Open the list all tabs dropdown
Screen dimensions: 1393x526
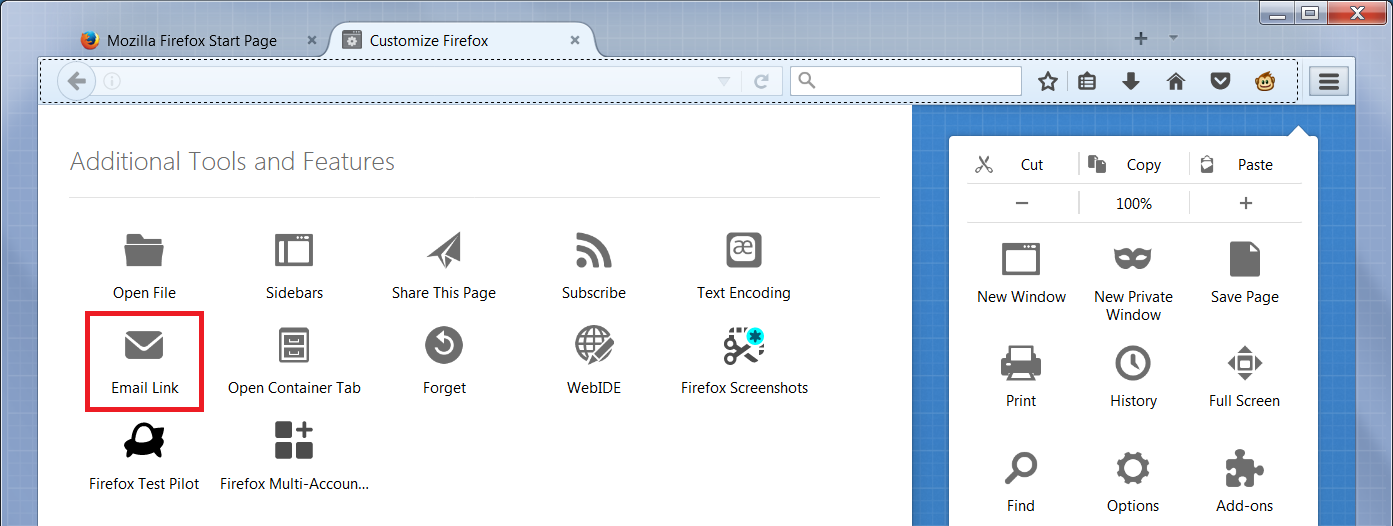click(x=1174, y=38)
